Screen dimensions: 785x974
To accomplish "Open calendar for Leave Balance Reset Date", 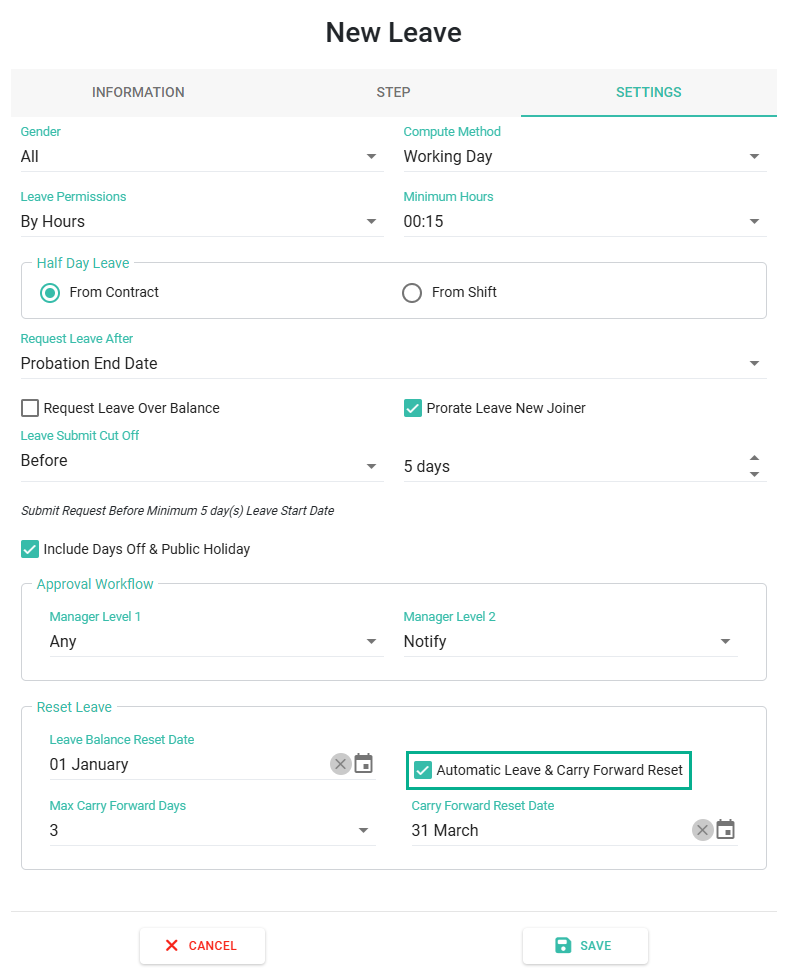I will pyautogui.click(x=364, y=764).
